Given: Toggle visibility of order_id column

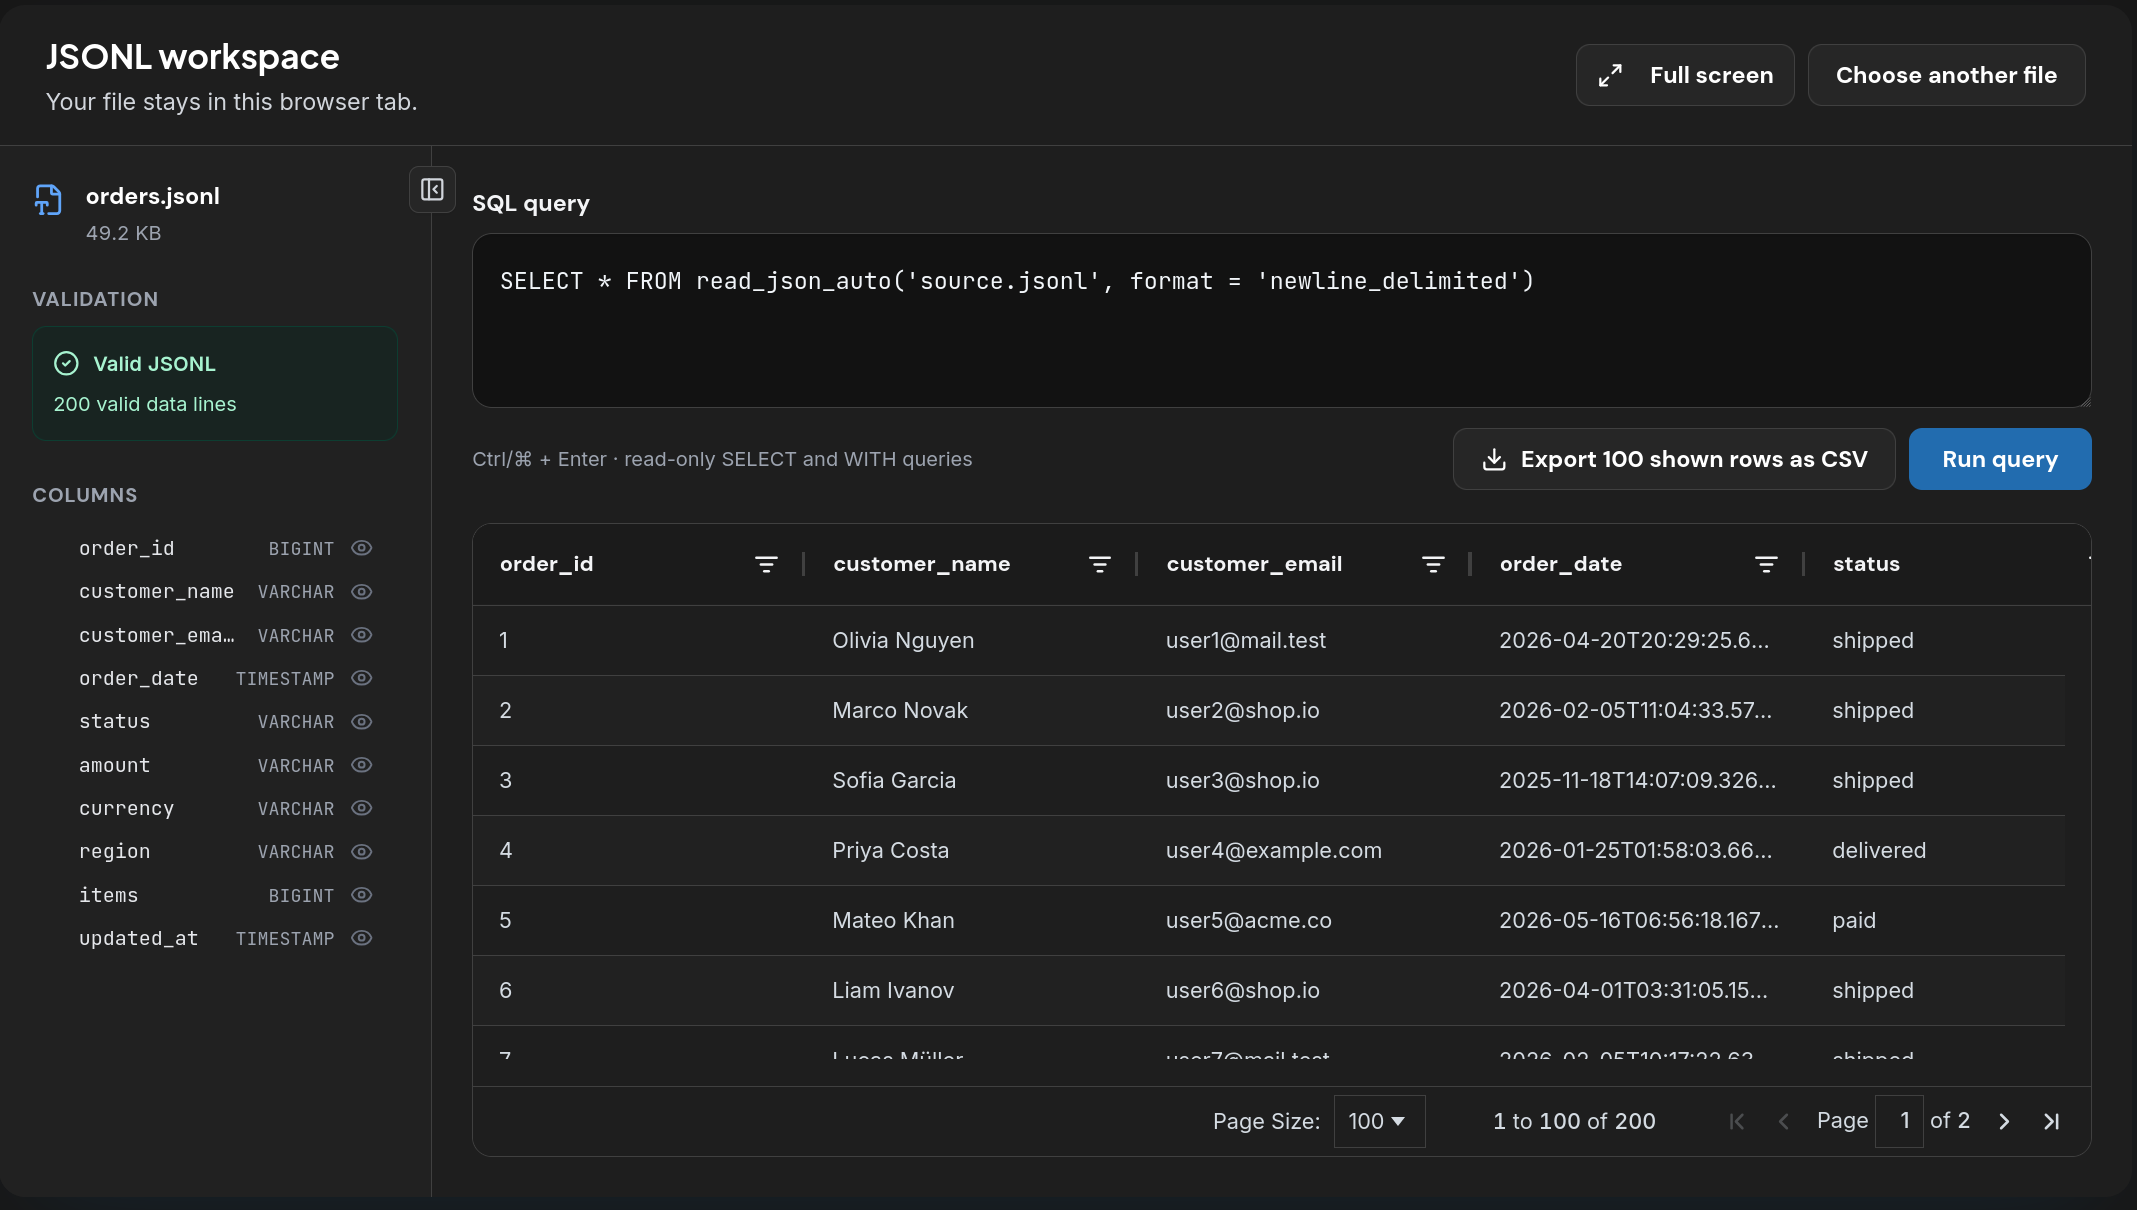Looking at the screenshot, I should point(362,548).
